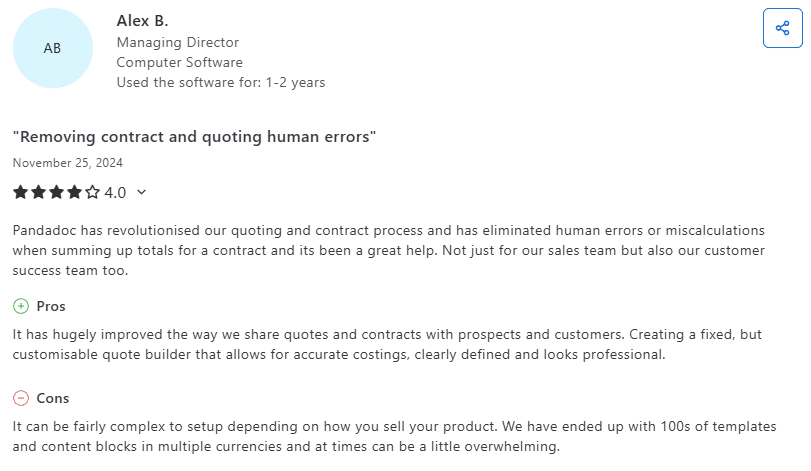Click the 'Used the software for' line
The height and width of the screenshot is (471, 811).
(221, 82)
